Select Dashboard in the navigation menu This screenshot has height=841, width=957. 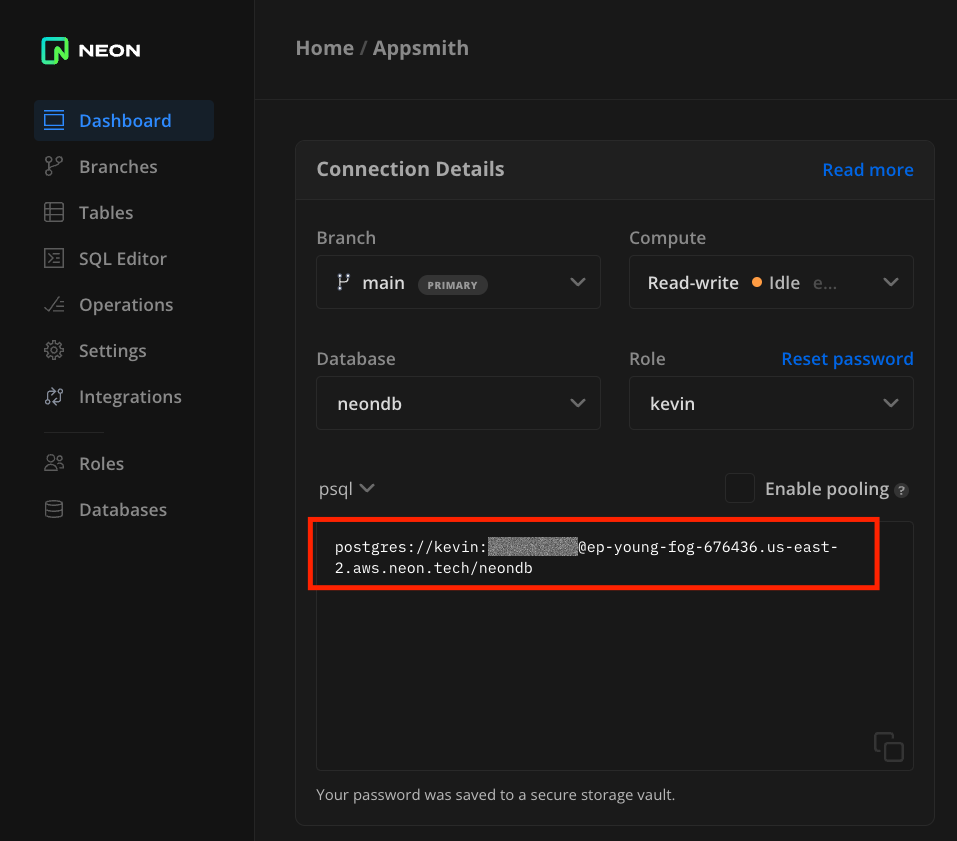123,120
